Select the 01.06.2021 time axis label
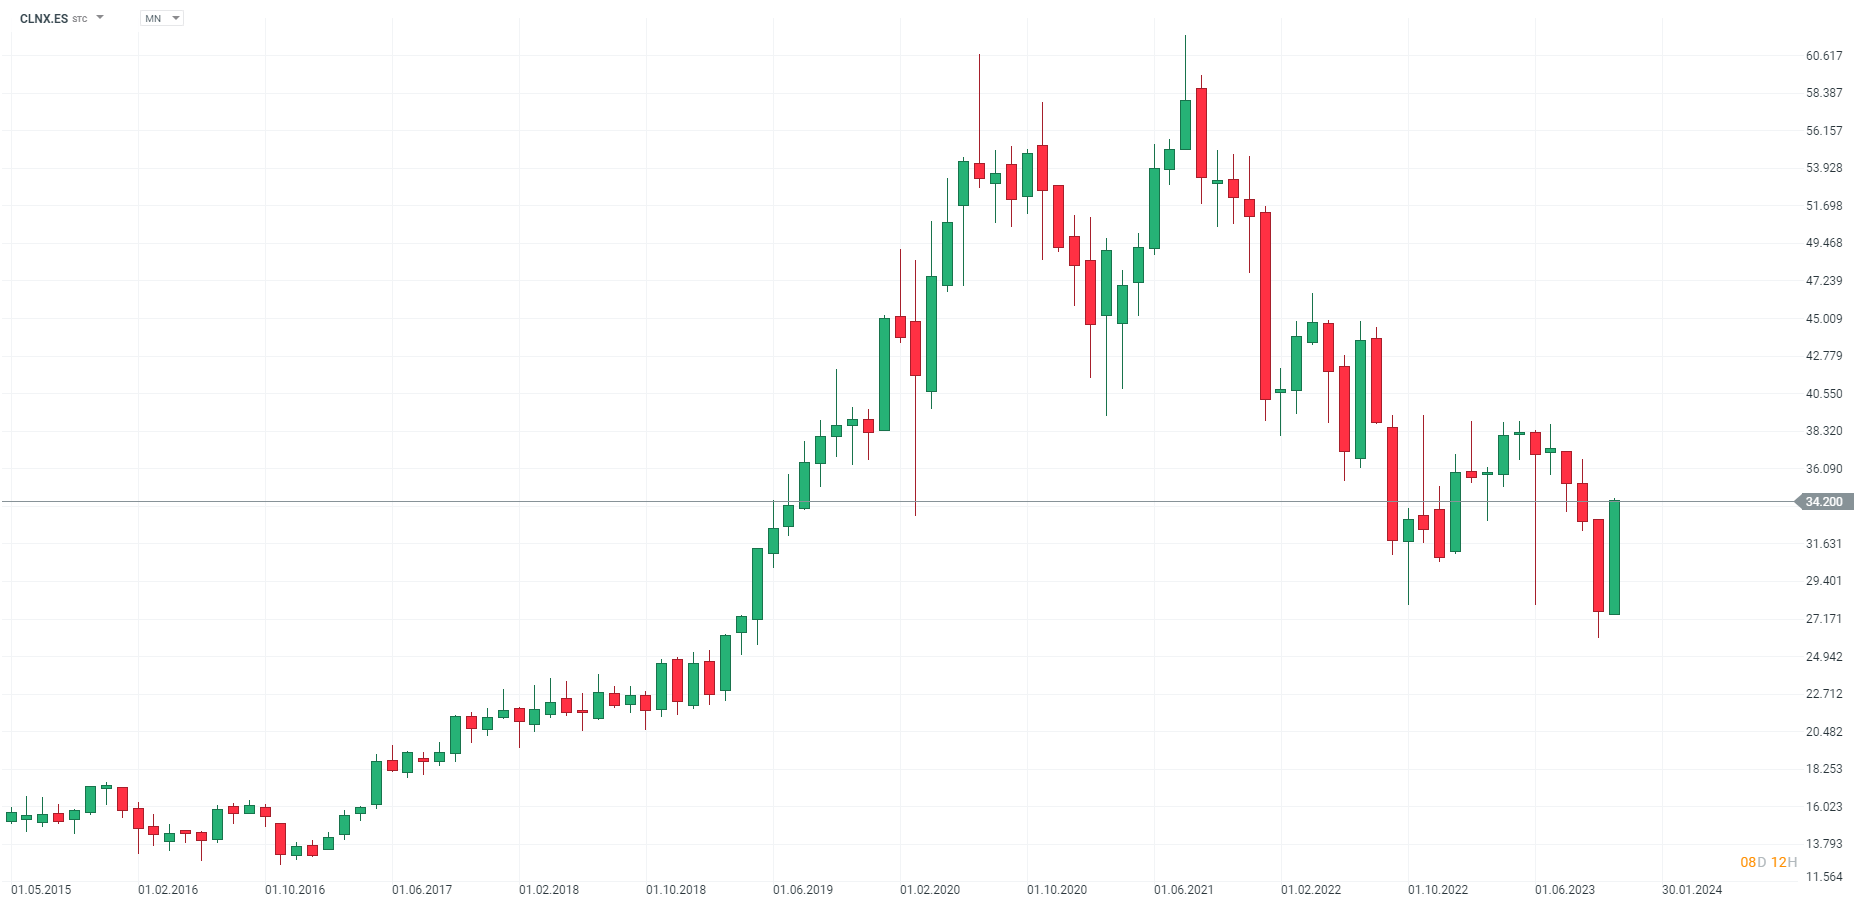The image size is (1866, 907). tap(1184, 890)
